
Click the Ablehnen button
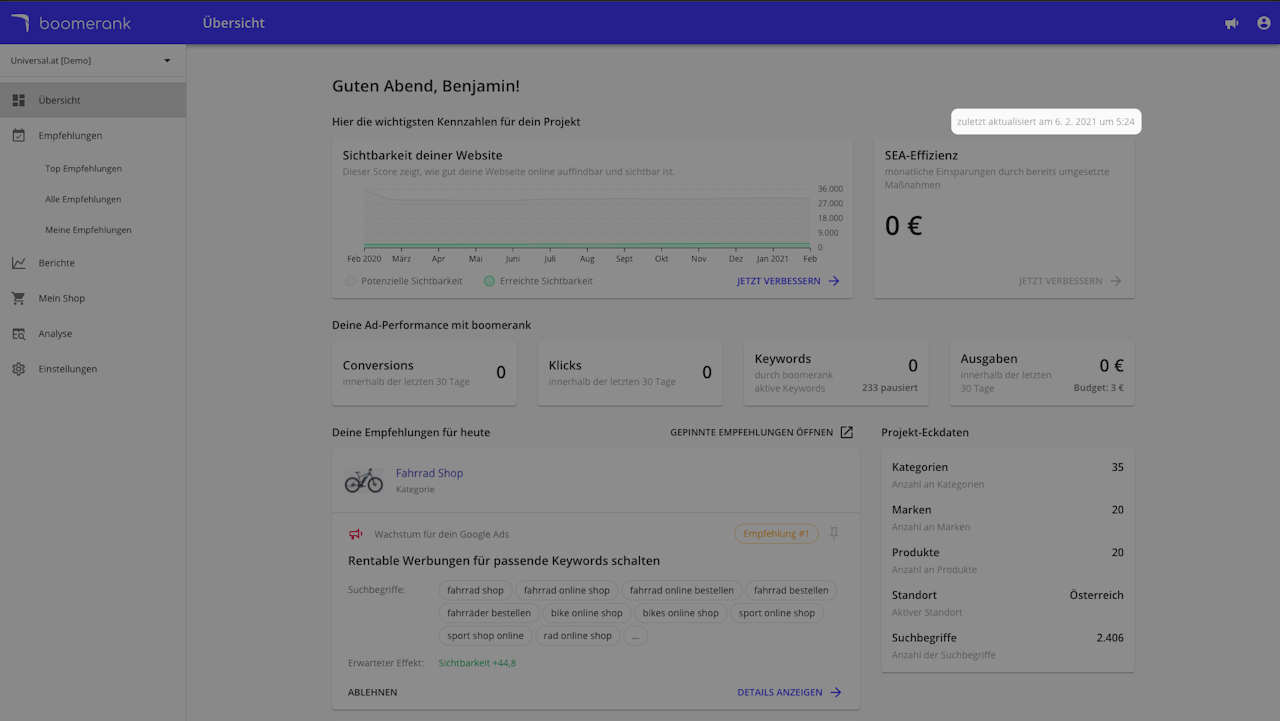pos(372,692)
